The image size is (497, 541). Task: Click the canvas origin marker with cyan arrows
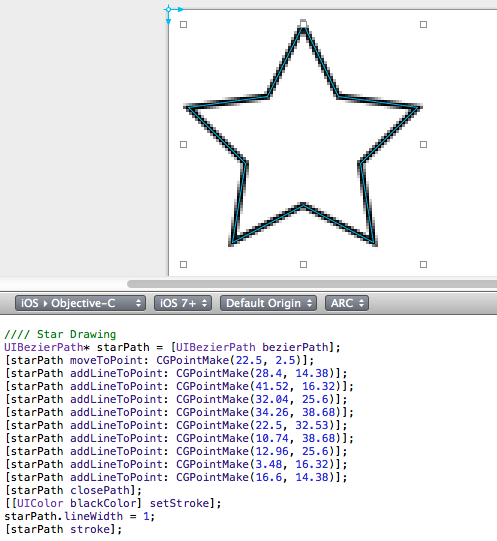[x=168, y=10]
